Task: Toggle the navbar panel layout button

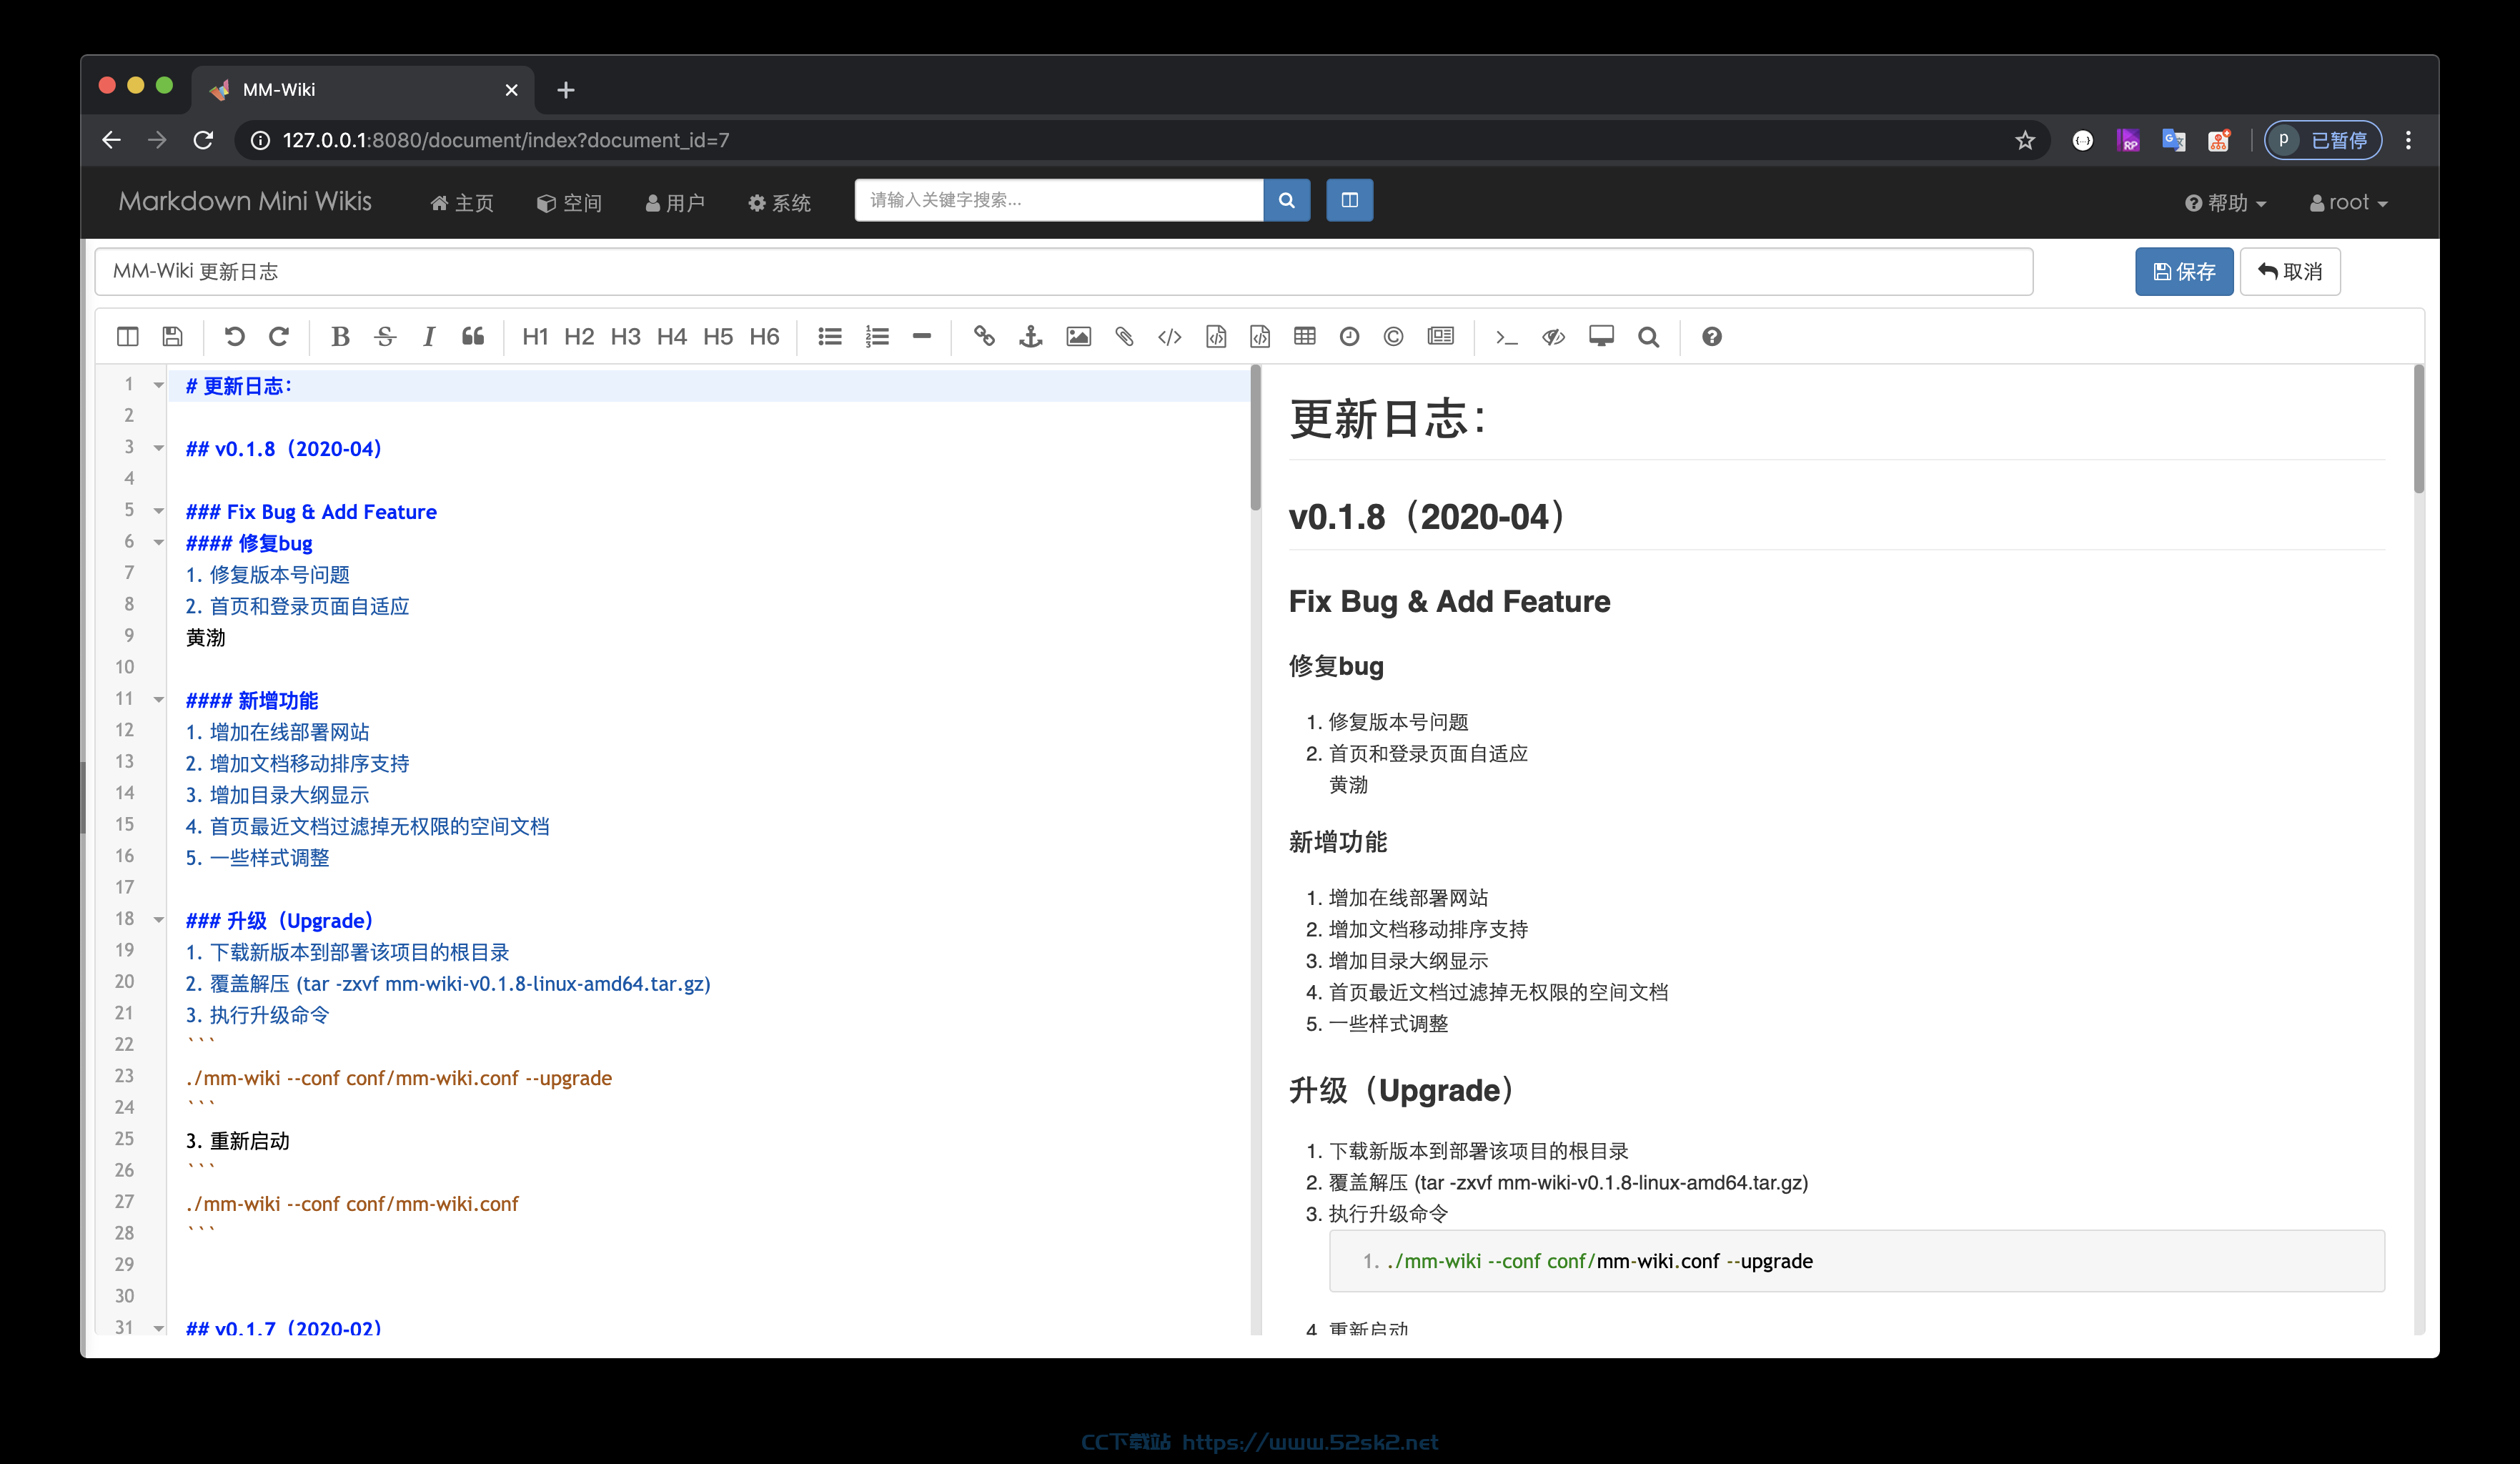Action: (x=1350, y=200)
